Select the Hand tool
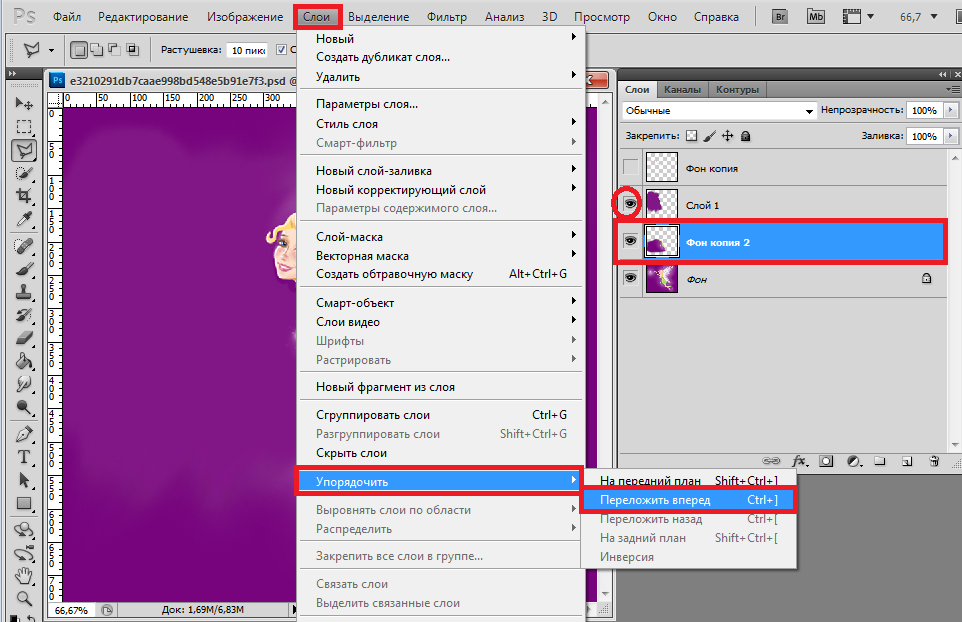Image resolution: width=962 pixels, height=622 pixels. click(24, 575)
